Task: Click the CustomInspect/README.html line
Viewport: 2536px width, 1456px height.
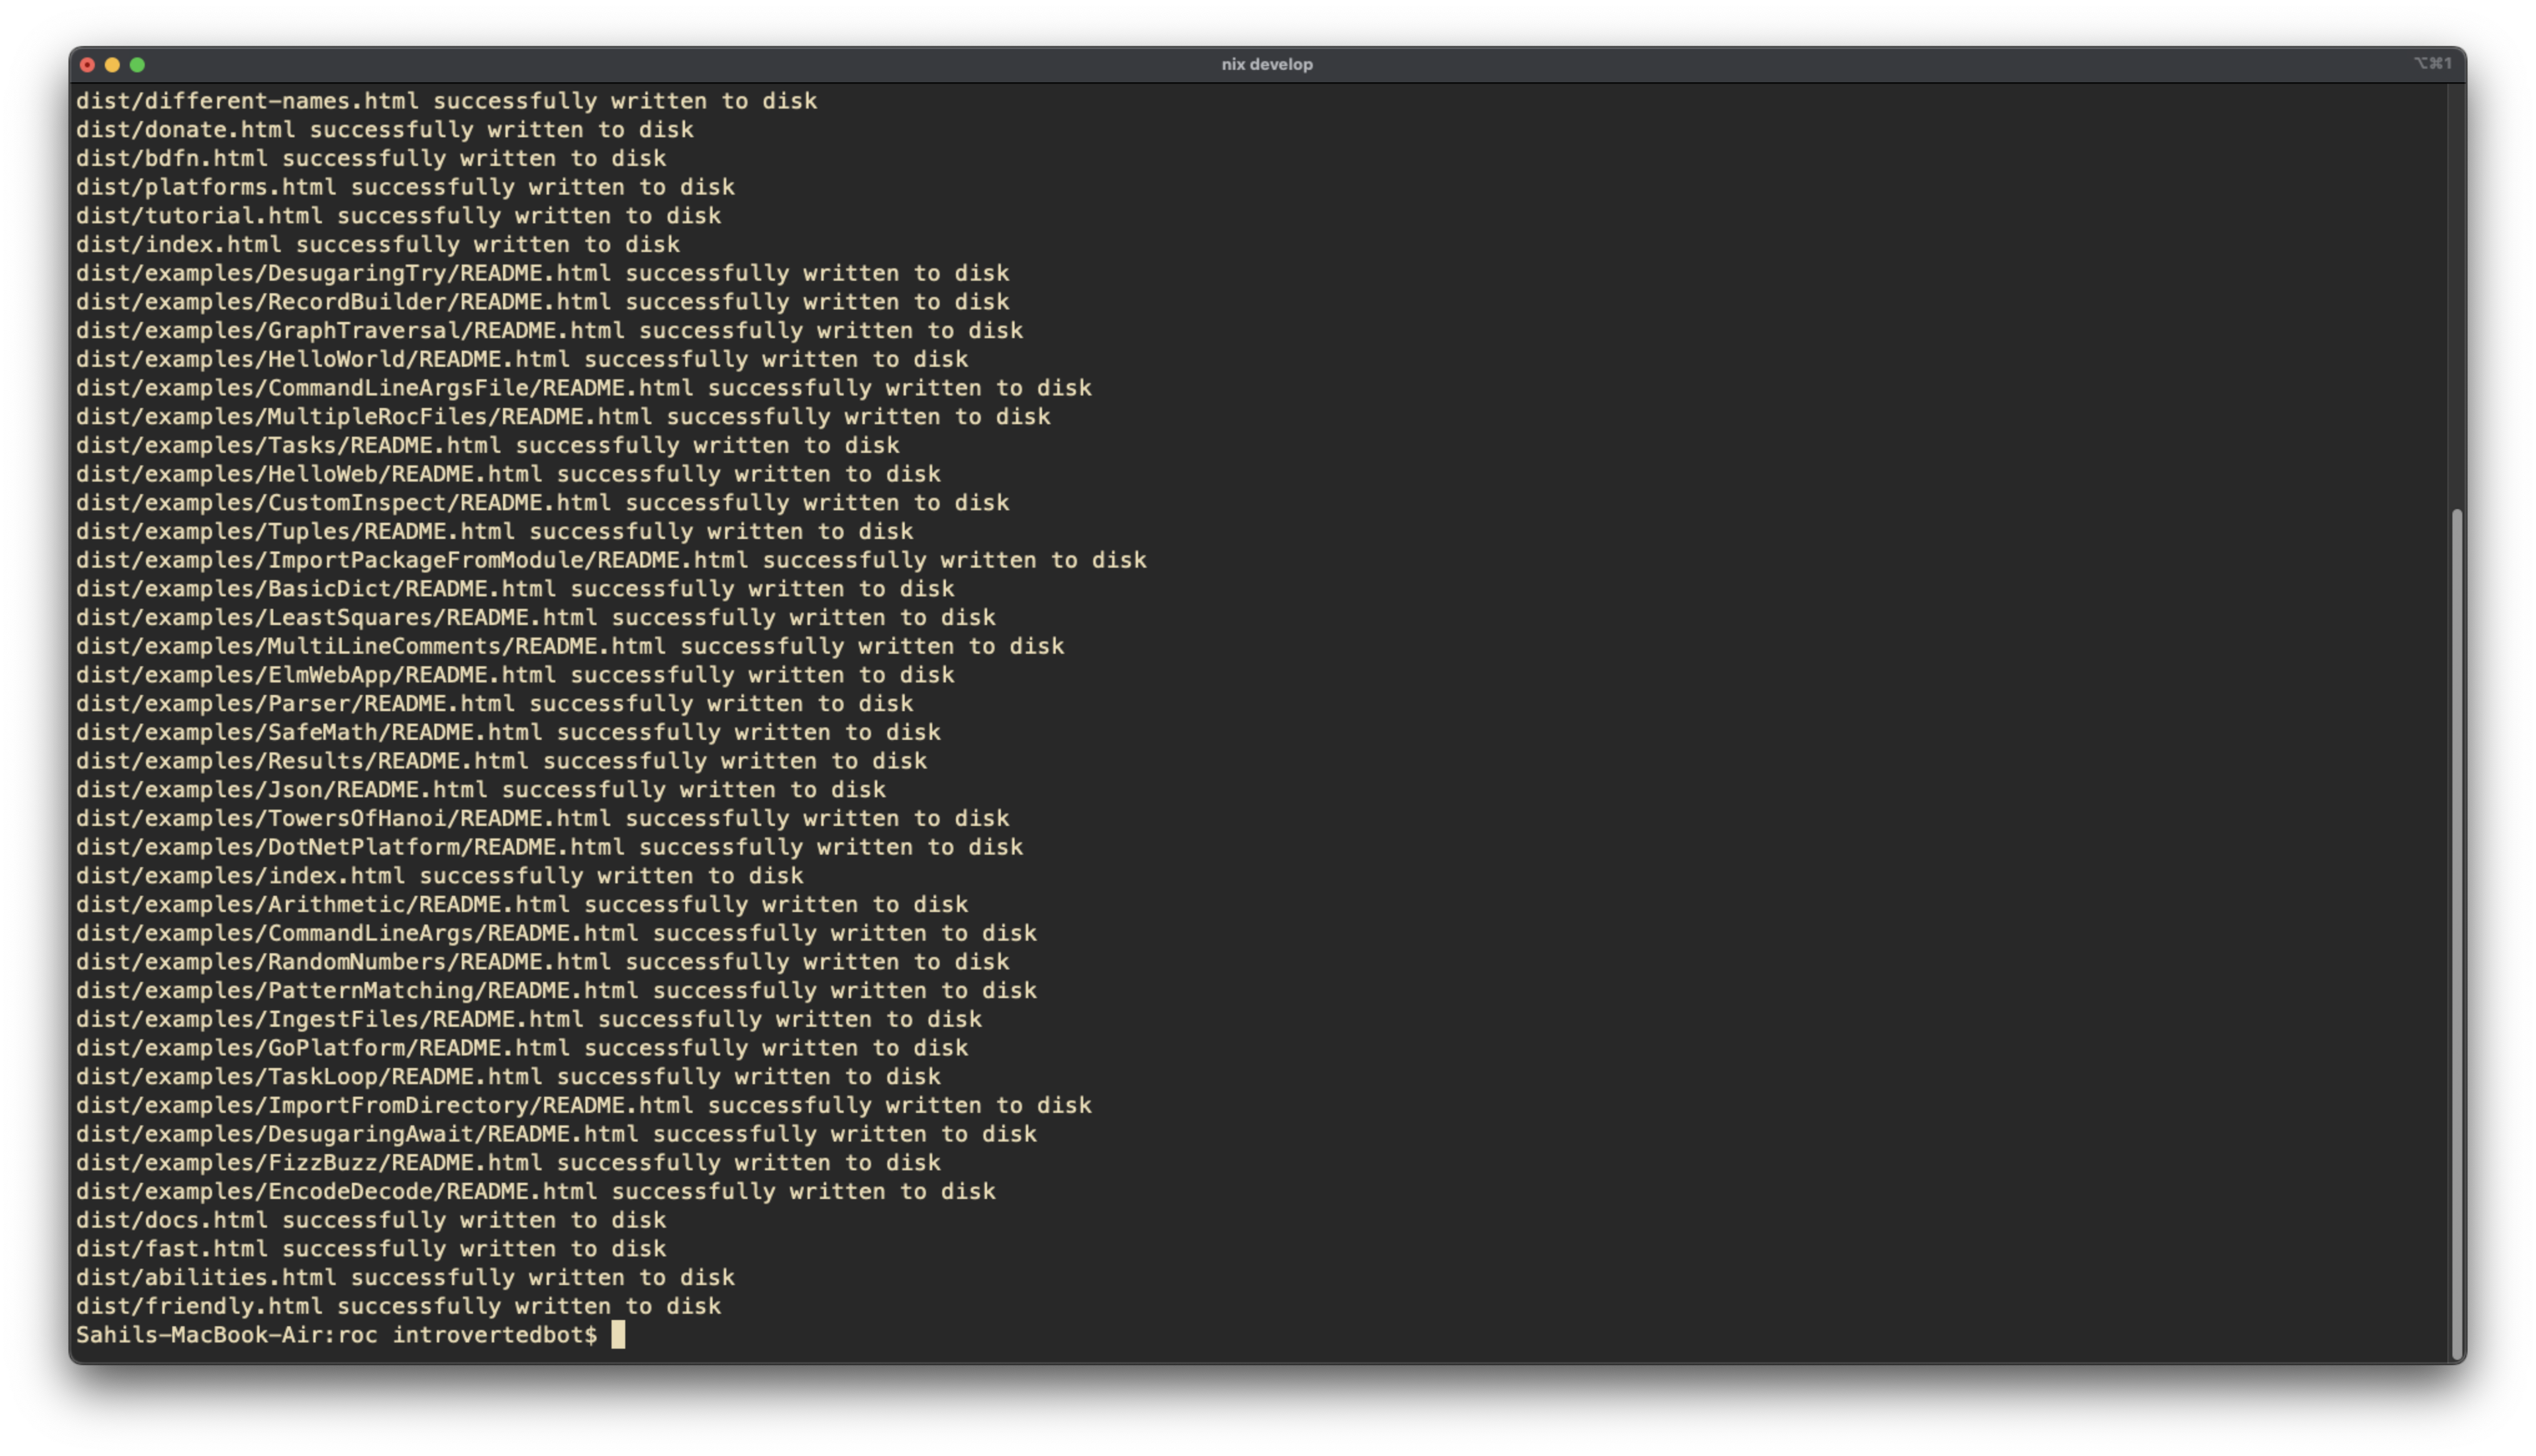Action: 543,502
